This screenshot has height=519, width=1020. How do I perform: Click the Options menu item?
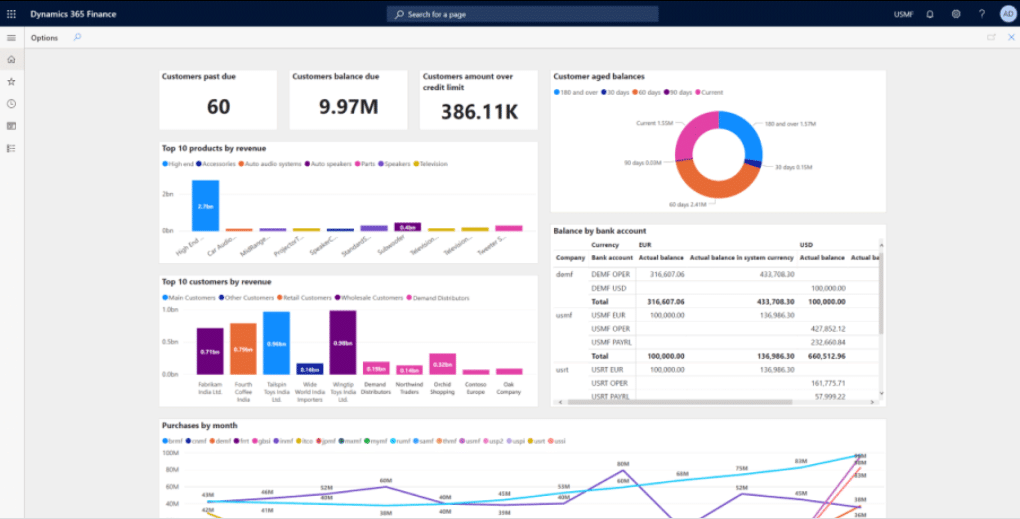tap(44, 38)
